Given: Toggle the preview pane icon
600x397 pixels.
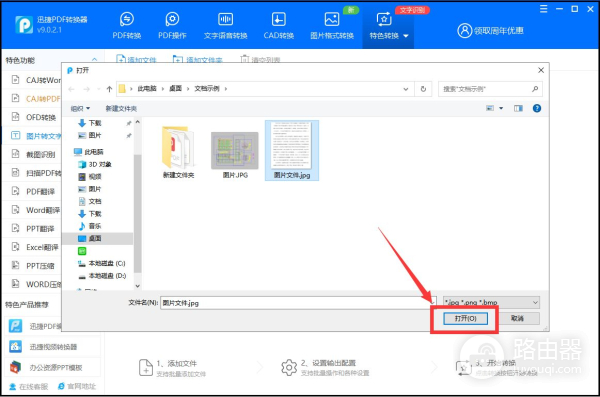Looking at the screenshot, I should (518, 108).
